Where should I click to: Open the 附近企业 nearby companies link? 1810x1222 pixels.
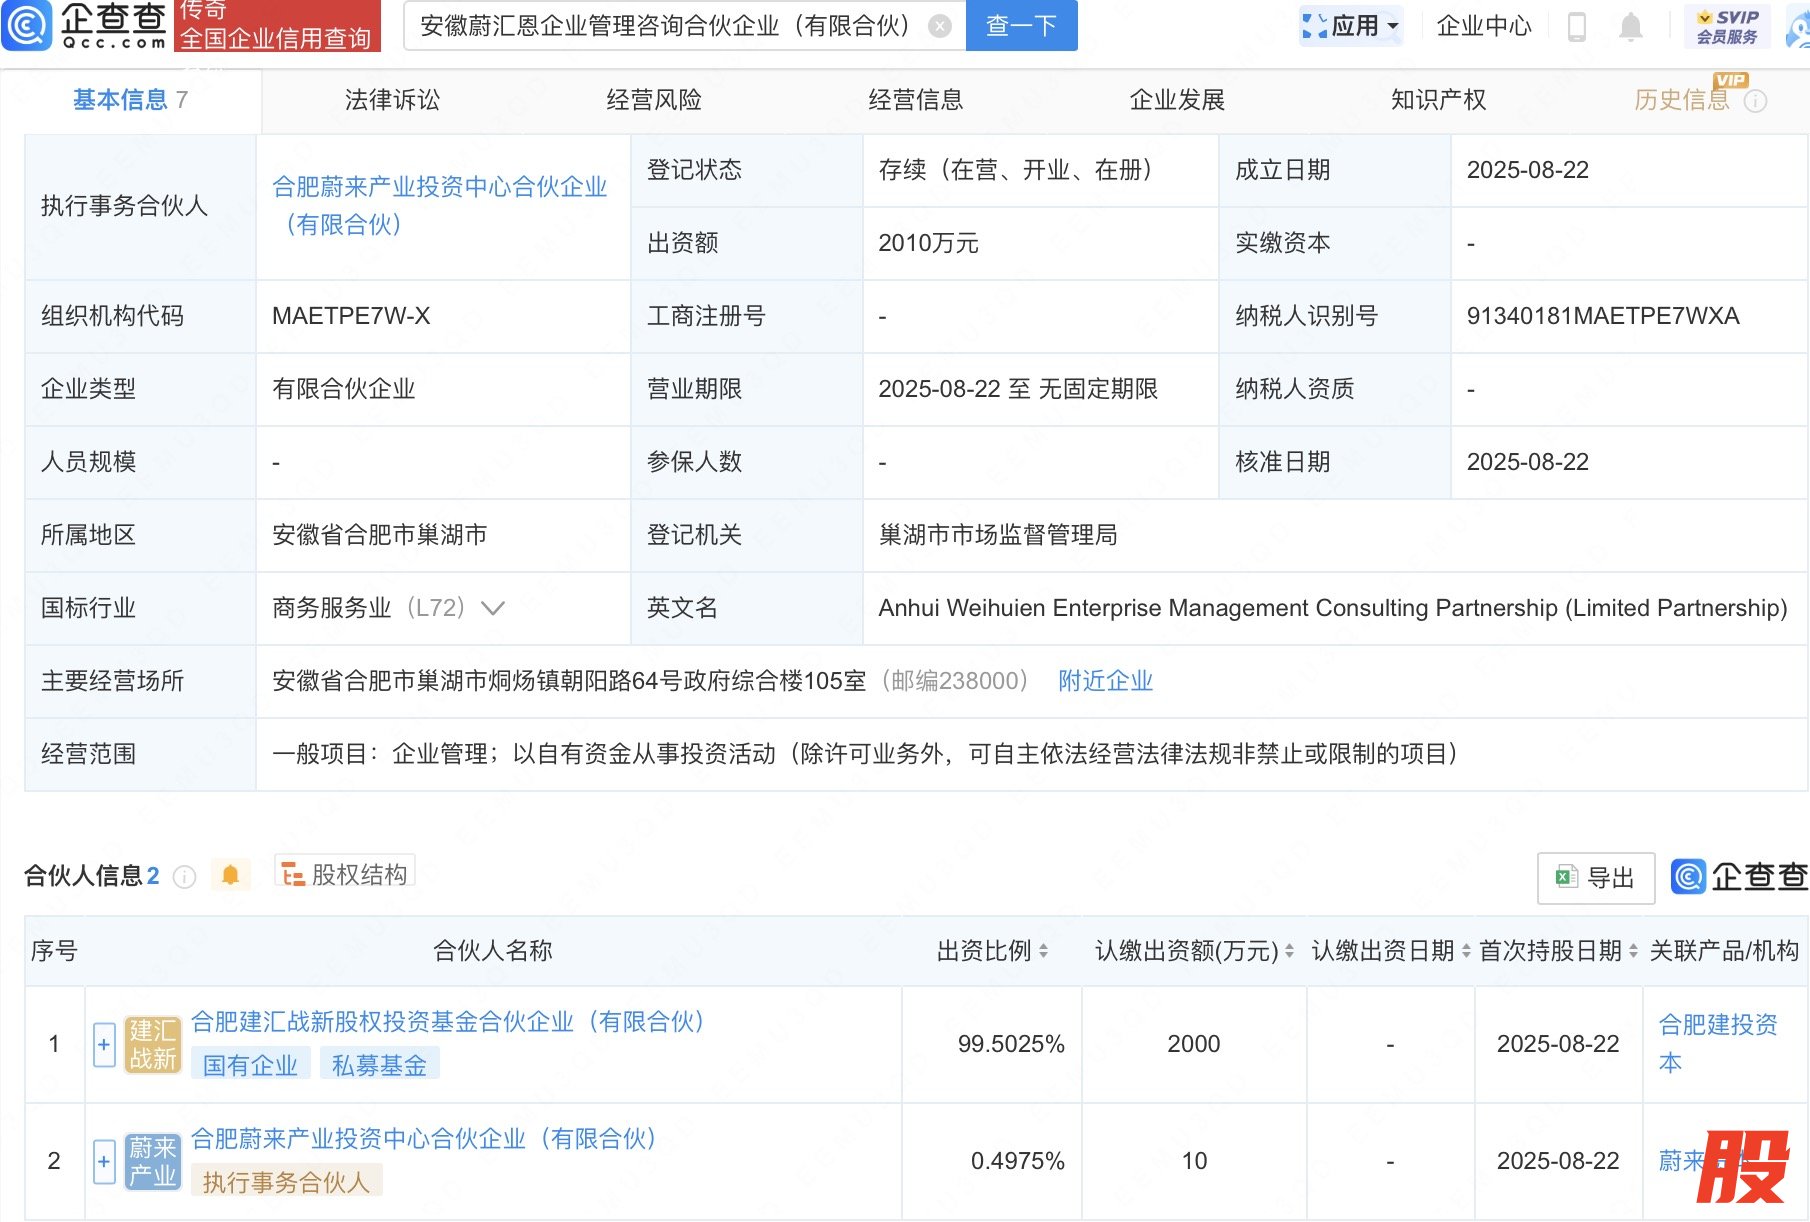tap(1105, 681)
